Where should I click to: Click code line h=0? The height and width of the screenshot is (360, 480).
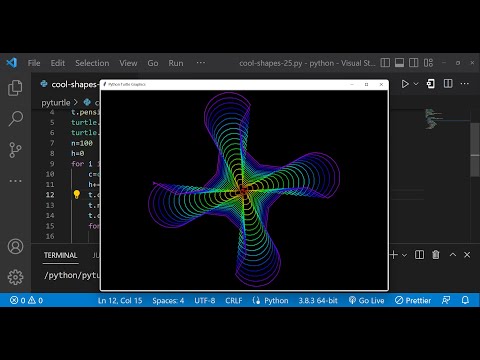[x=78, y=153]
